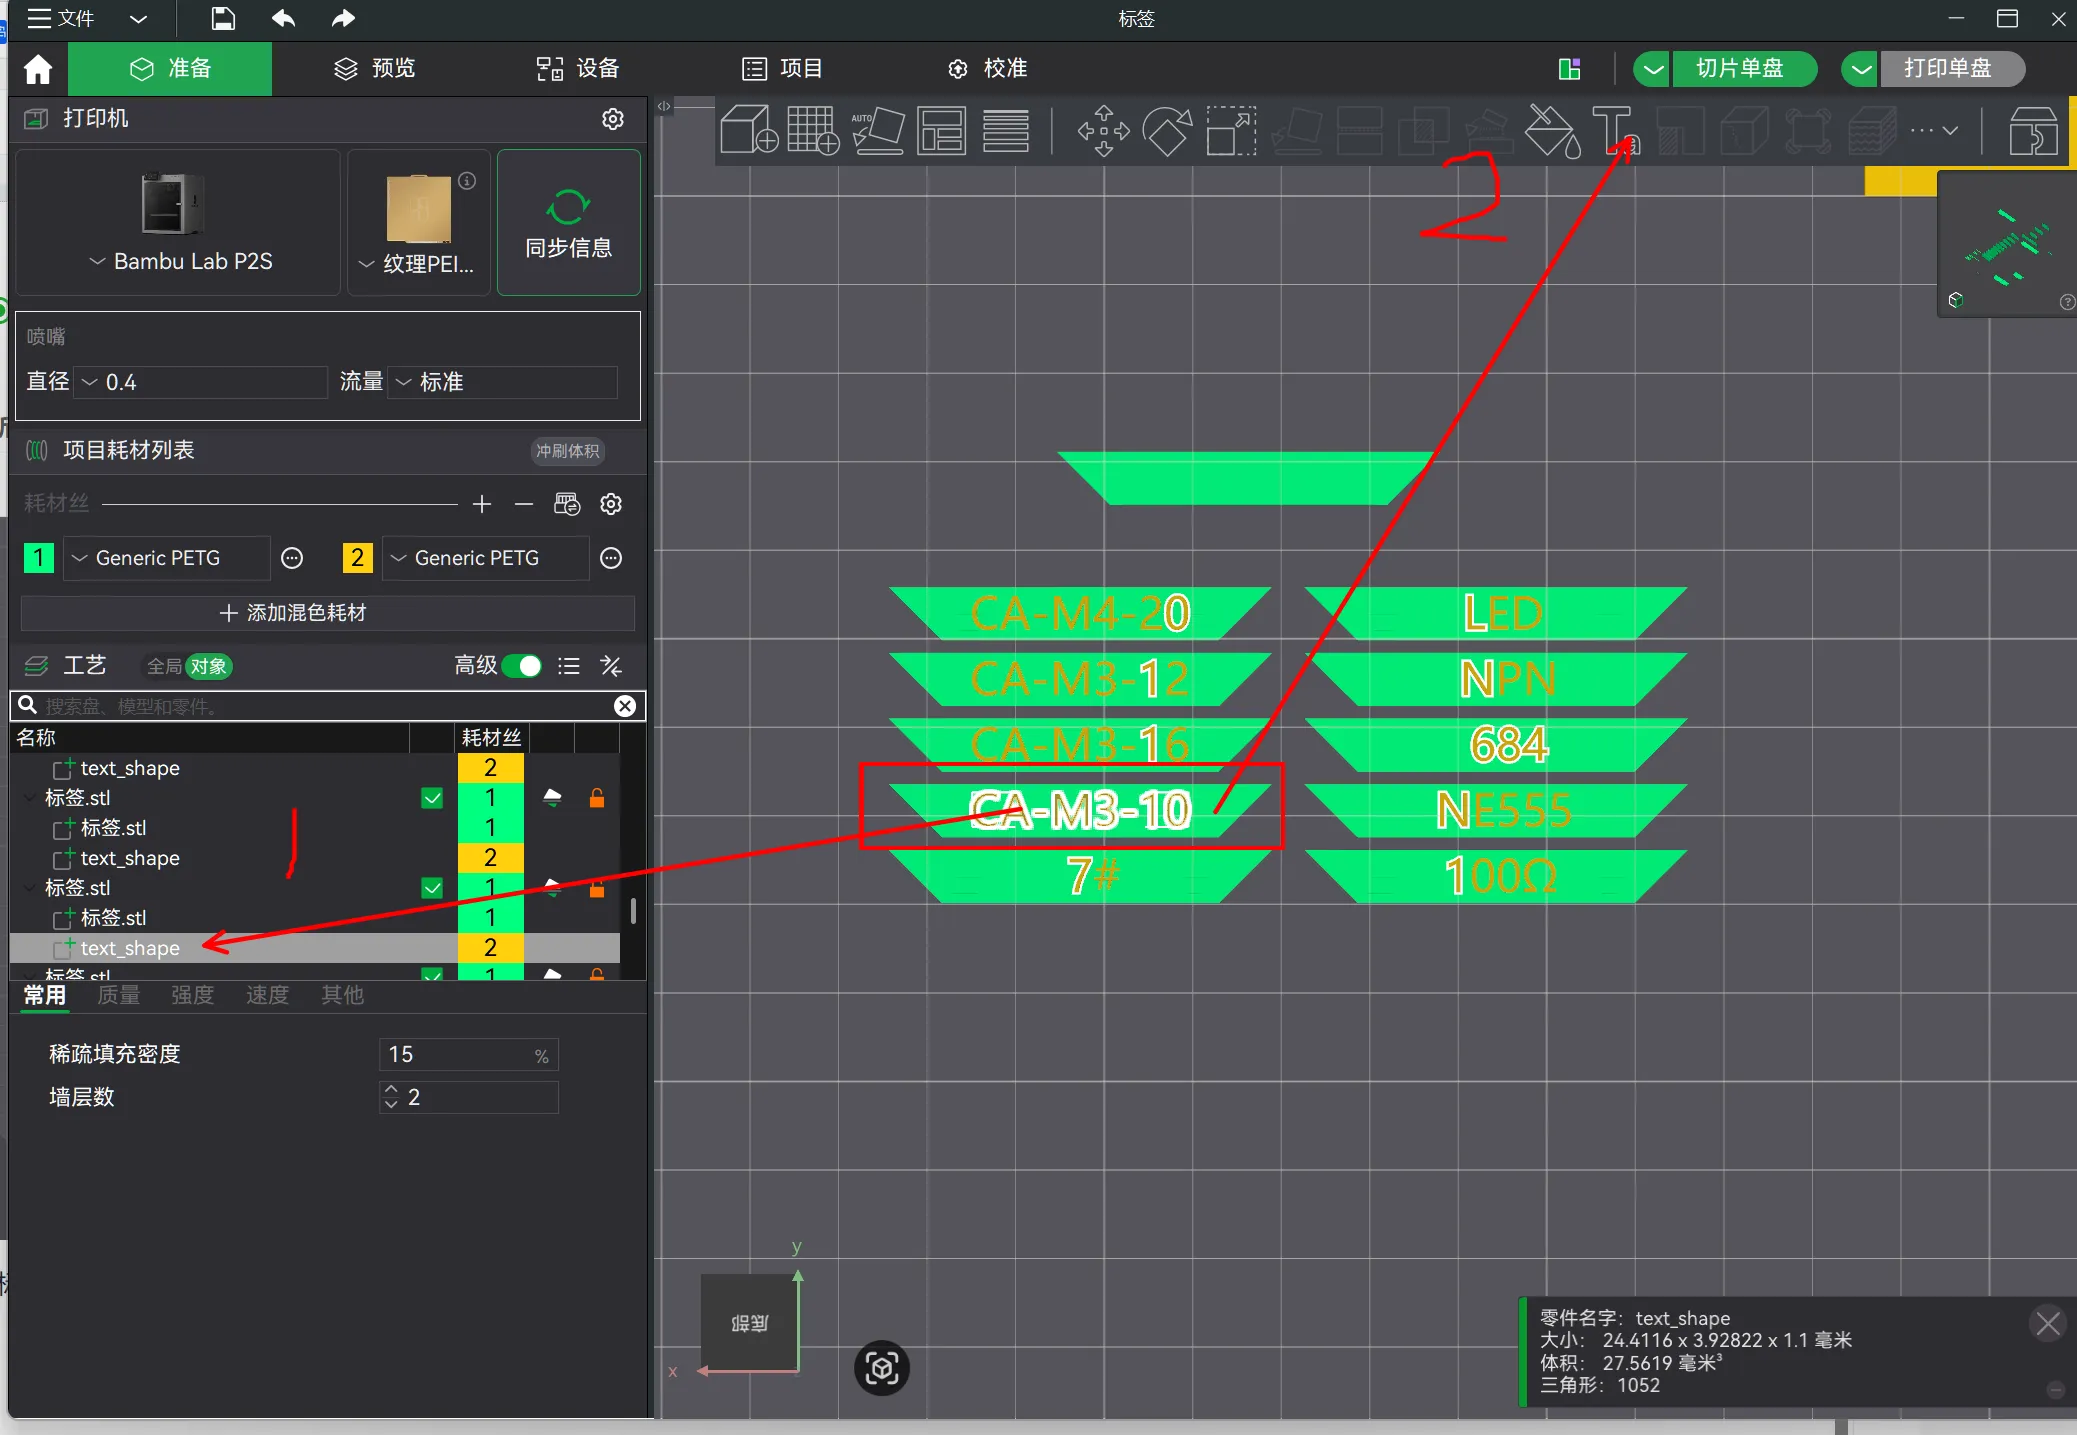Click the 添加混色耗材 button
The height and width of the screenshot is (1435, 2077).
[328, 613]
